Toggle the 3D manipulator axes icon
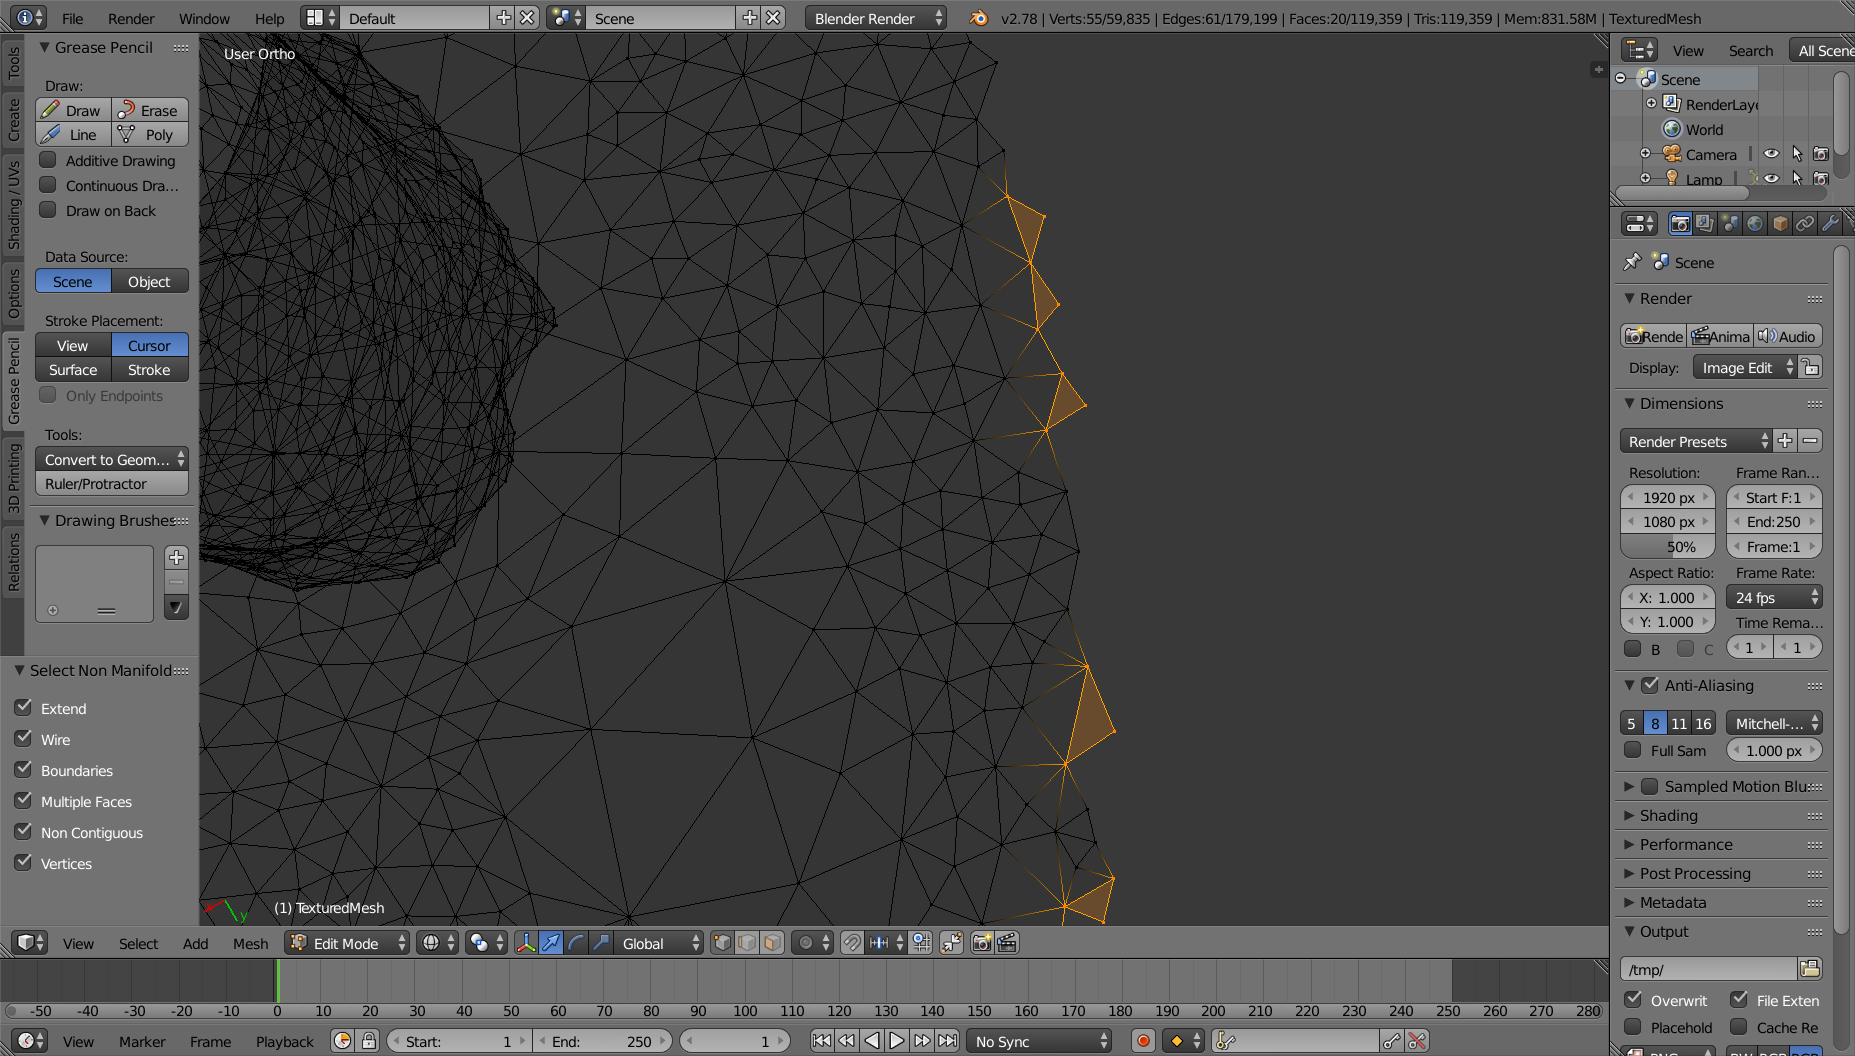 click(x=526, y=943)
